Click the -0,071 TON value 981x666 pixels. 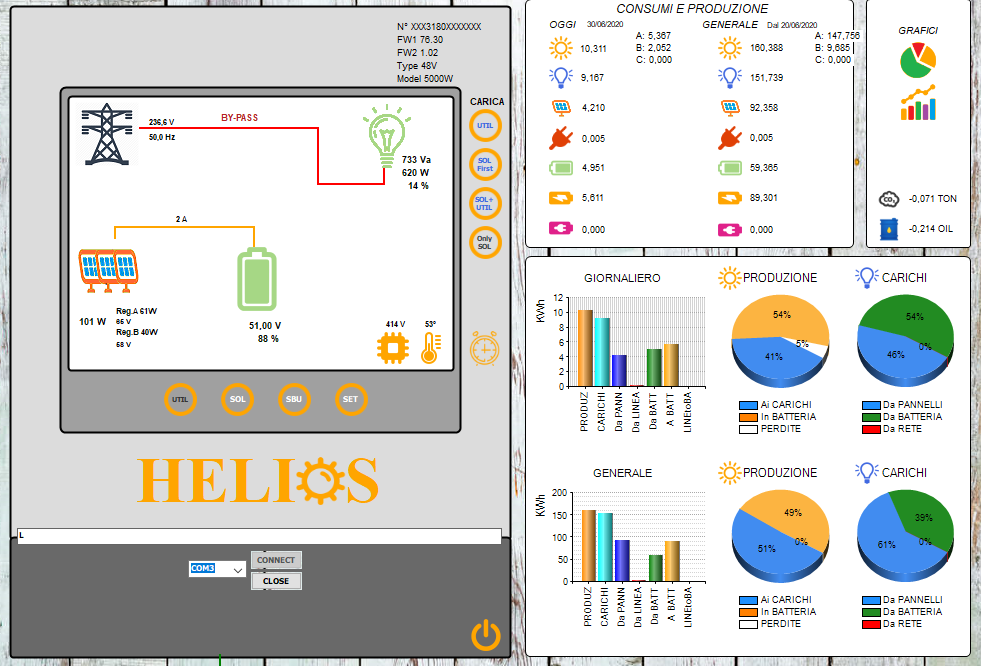click(932, 199)
